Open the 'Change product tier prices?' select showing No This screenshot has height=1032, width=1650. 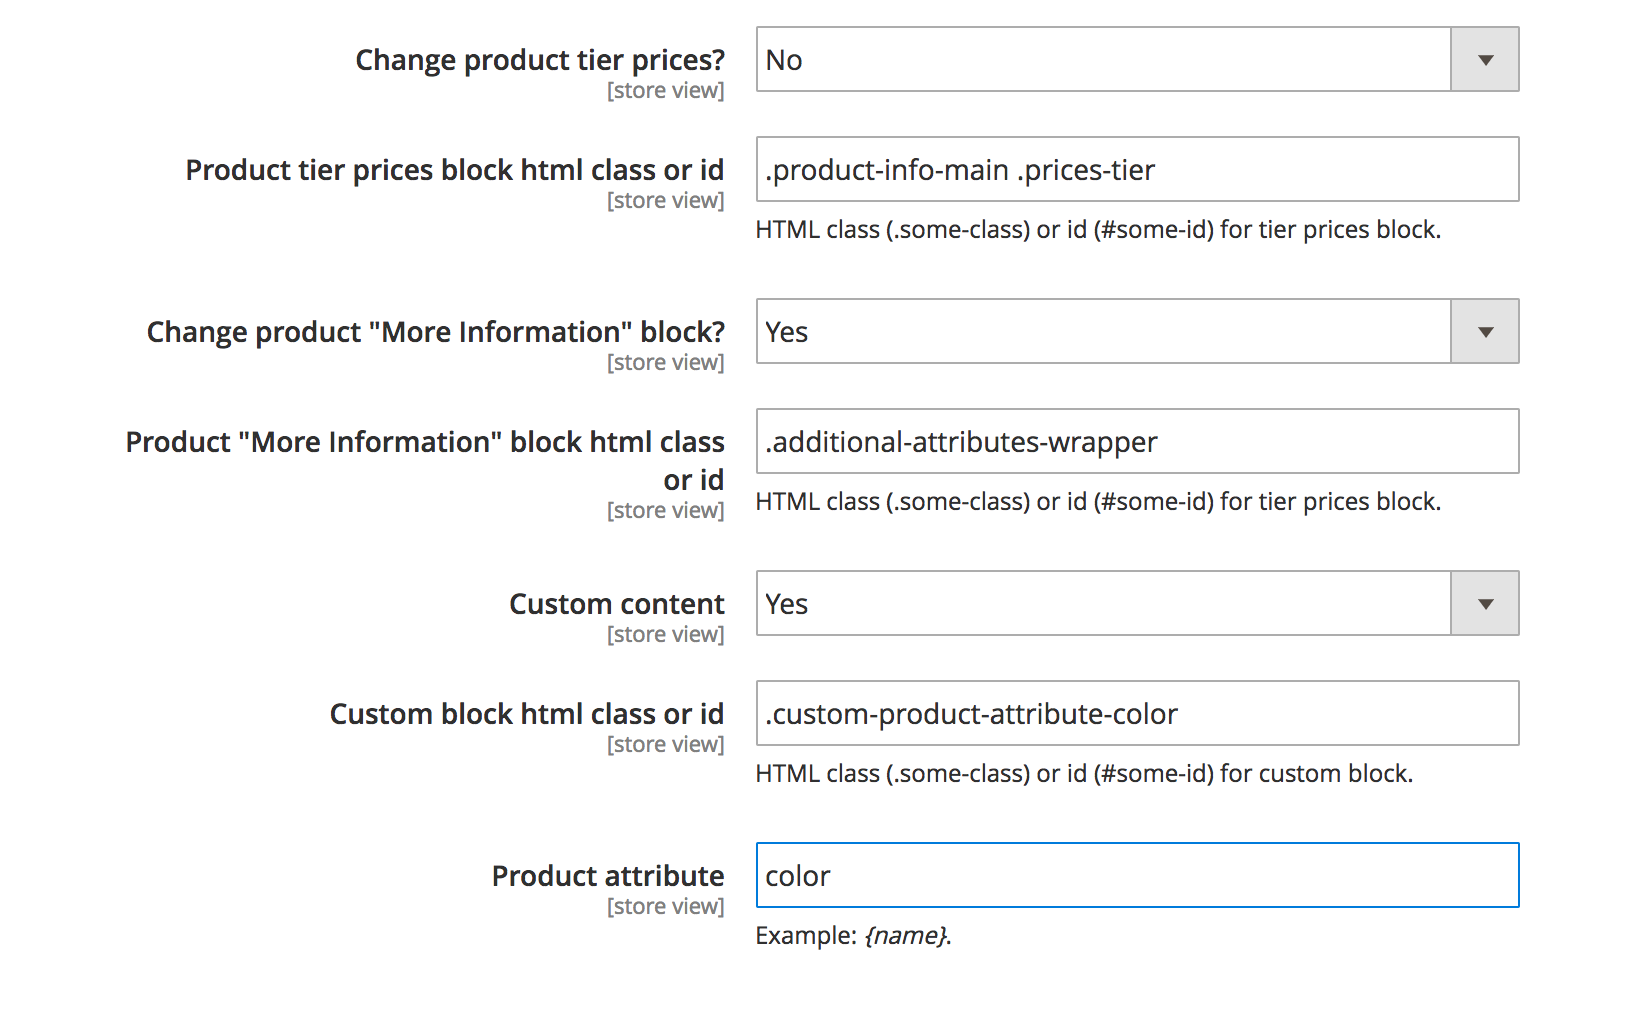point(1100,60)
